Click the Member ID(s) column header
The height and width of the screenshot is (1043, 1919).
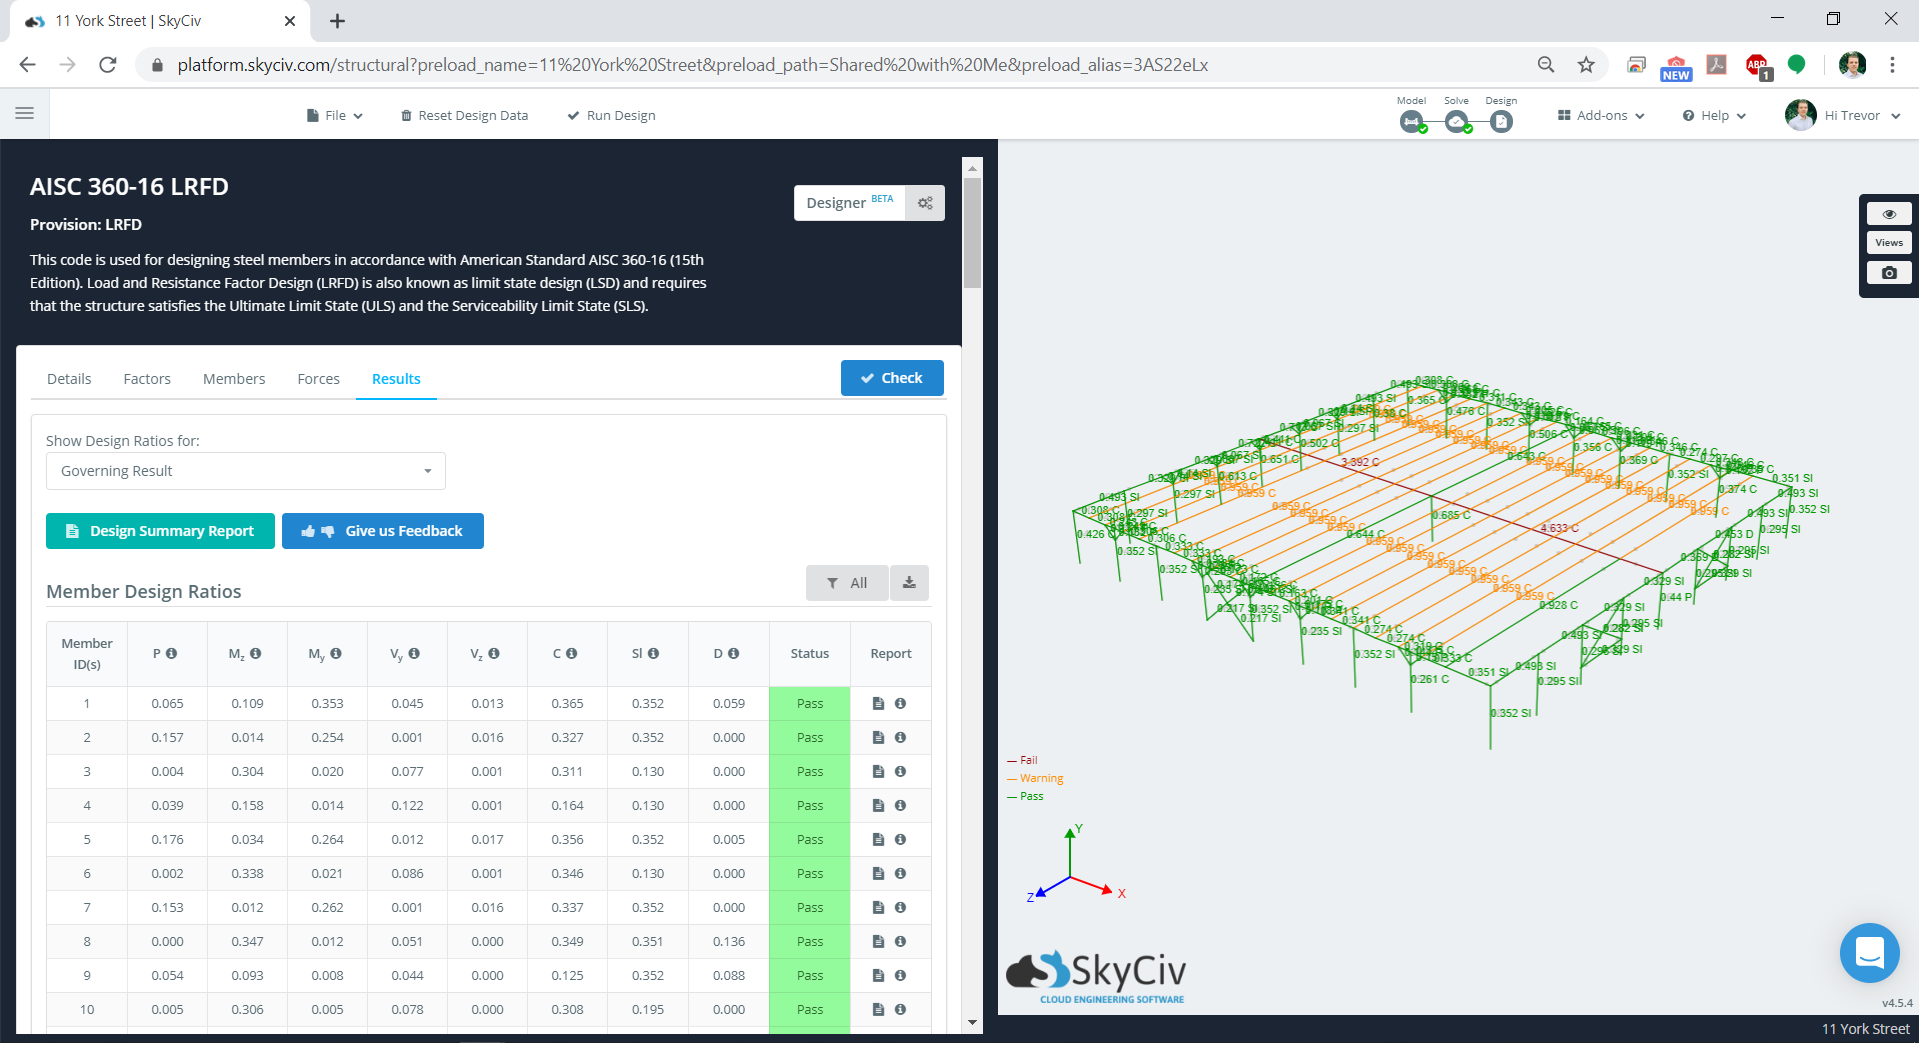tap(87, 654)
